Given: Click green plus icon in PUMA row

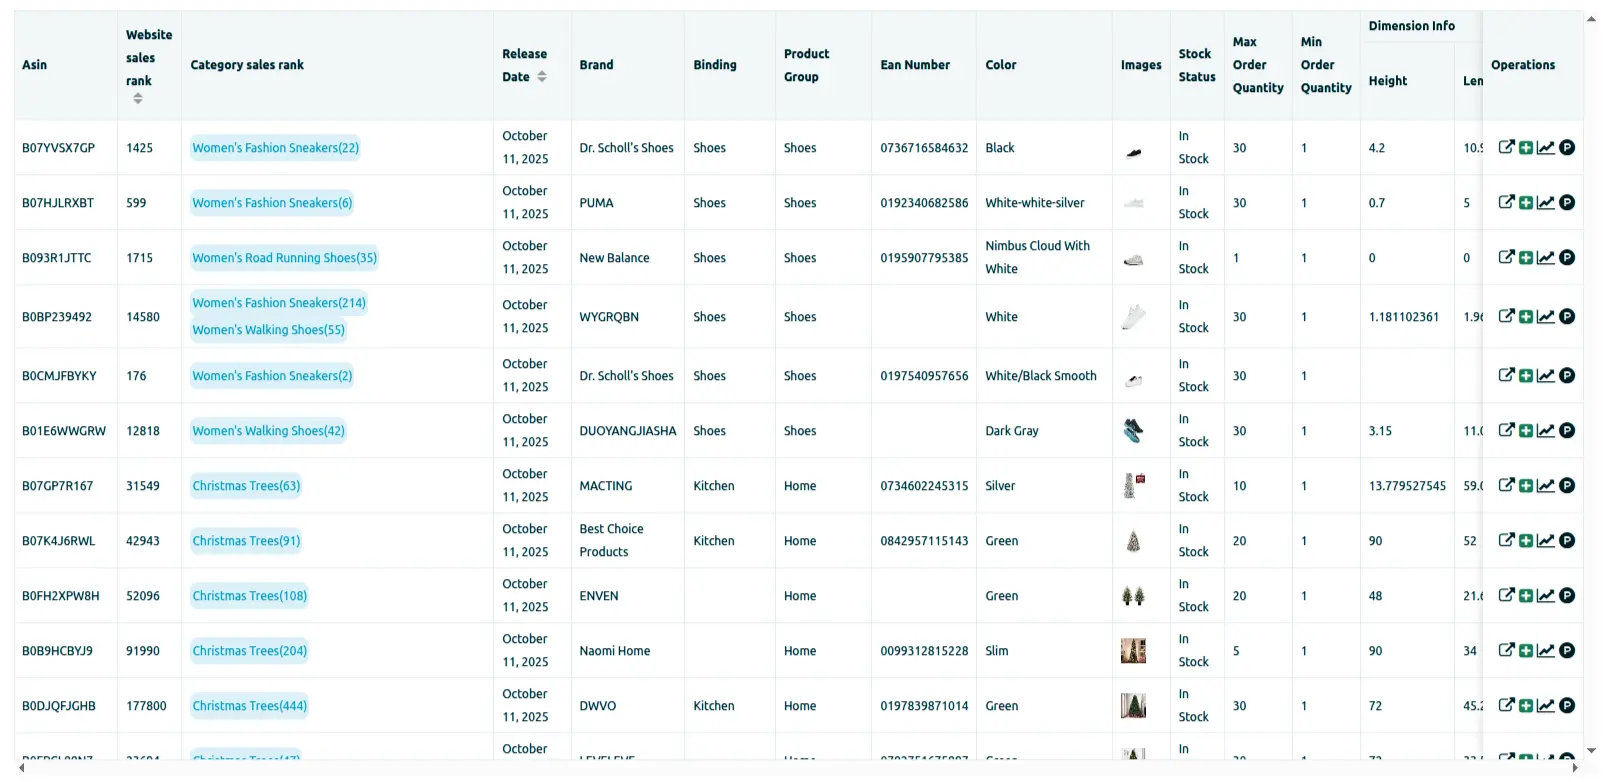Looking at the screenshot, I should coord(1526,203).
